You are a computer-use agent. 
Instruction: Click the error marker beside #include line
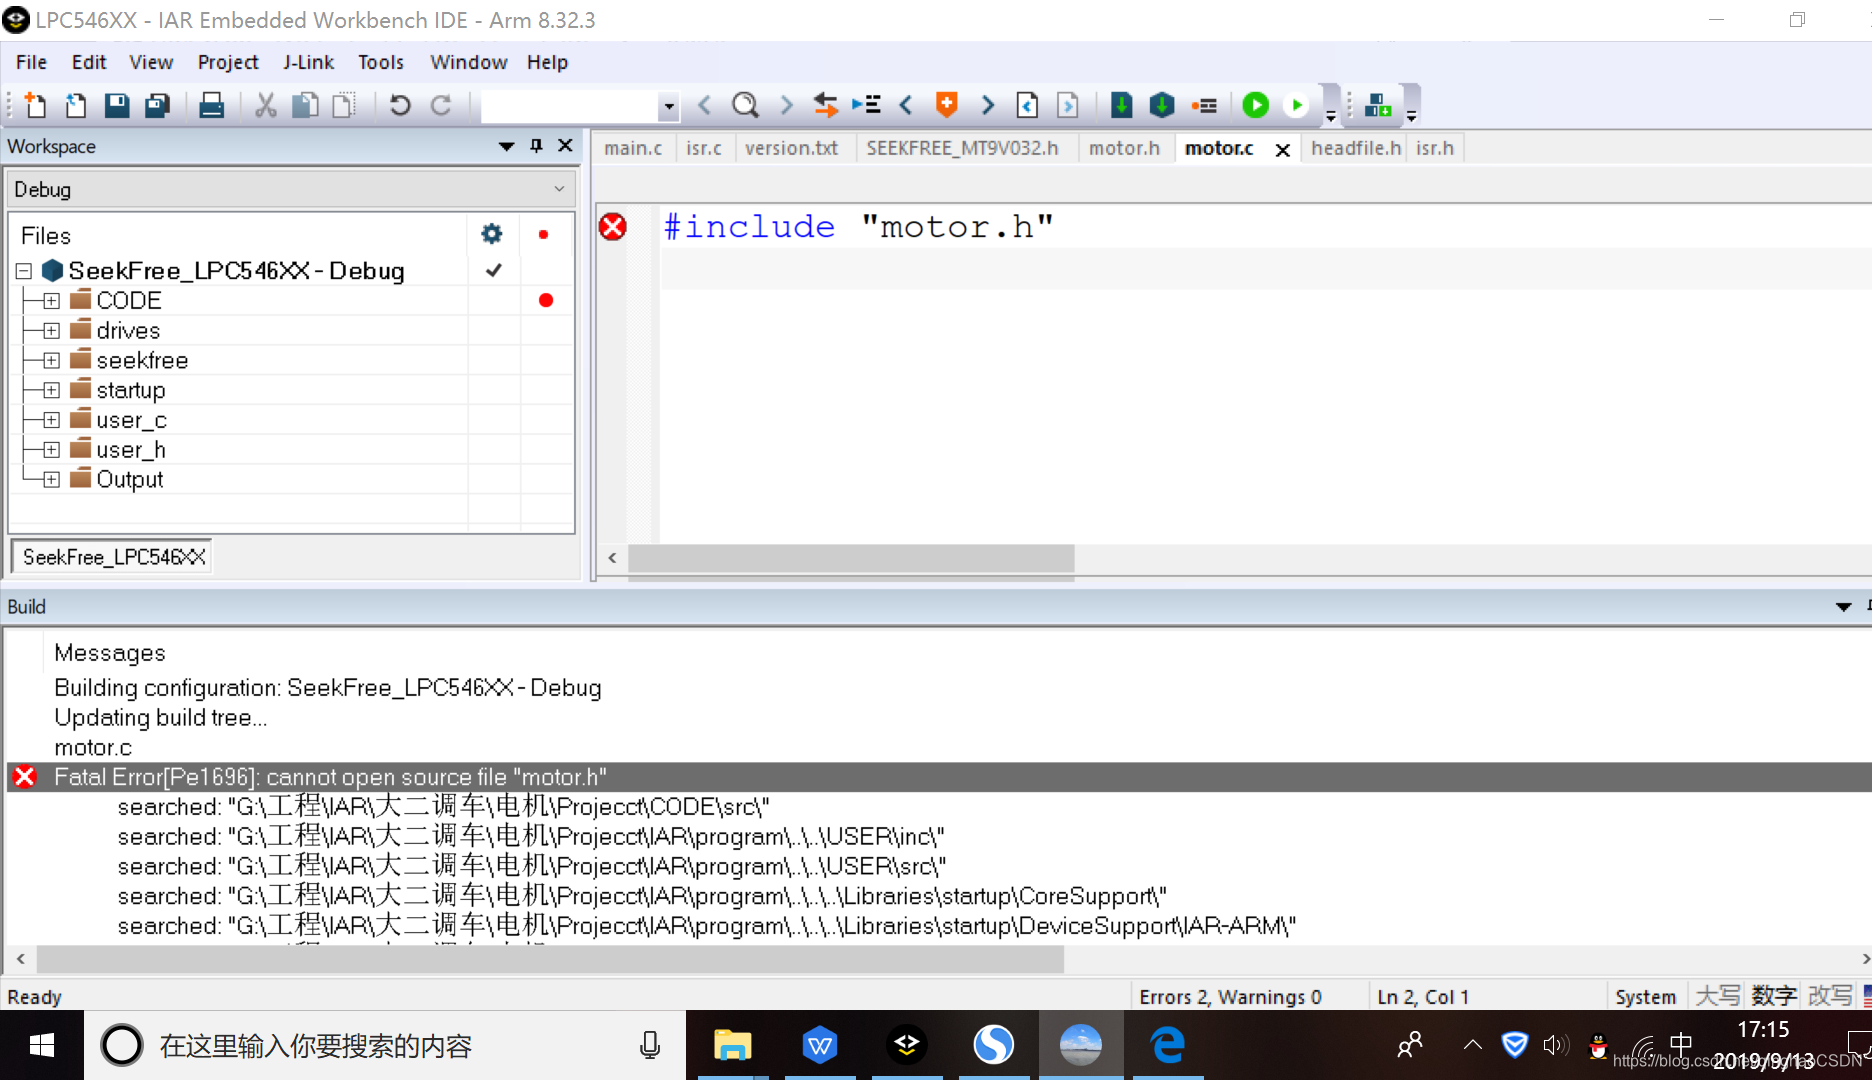pos(613,227)
